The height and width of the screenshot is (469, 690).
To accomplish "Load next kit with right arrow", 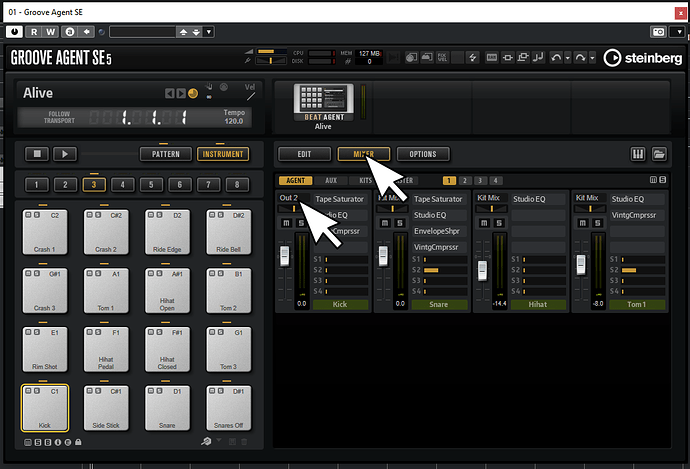I will [181, 93].
